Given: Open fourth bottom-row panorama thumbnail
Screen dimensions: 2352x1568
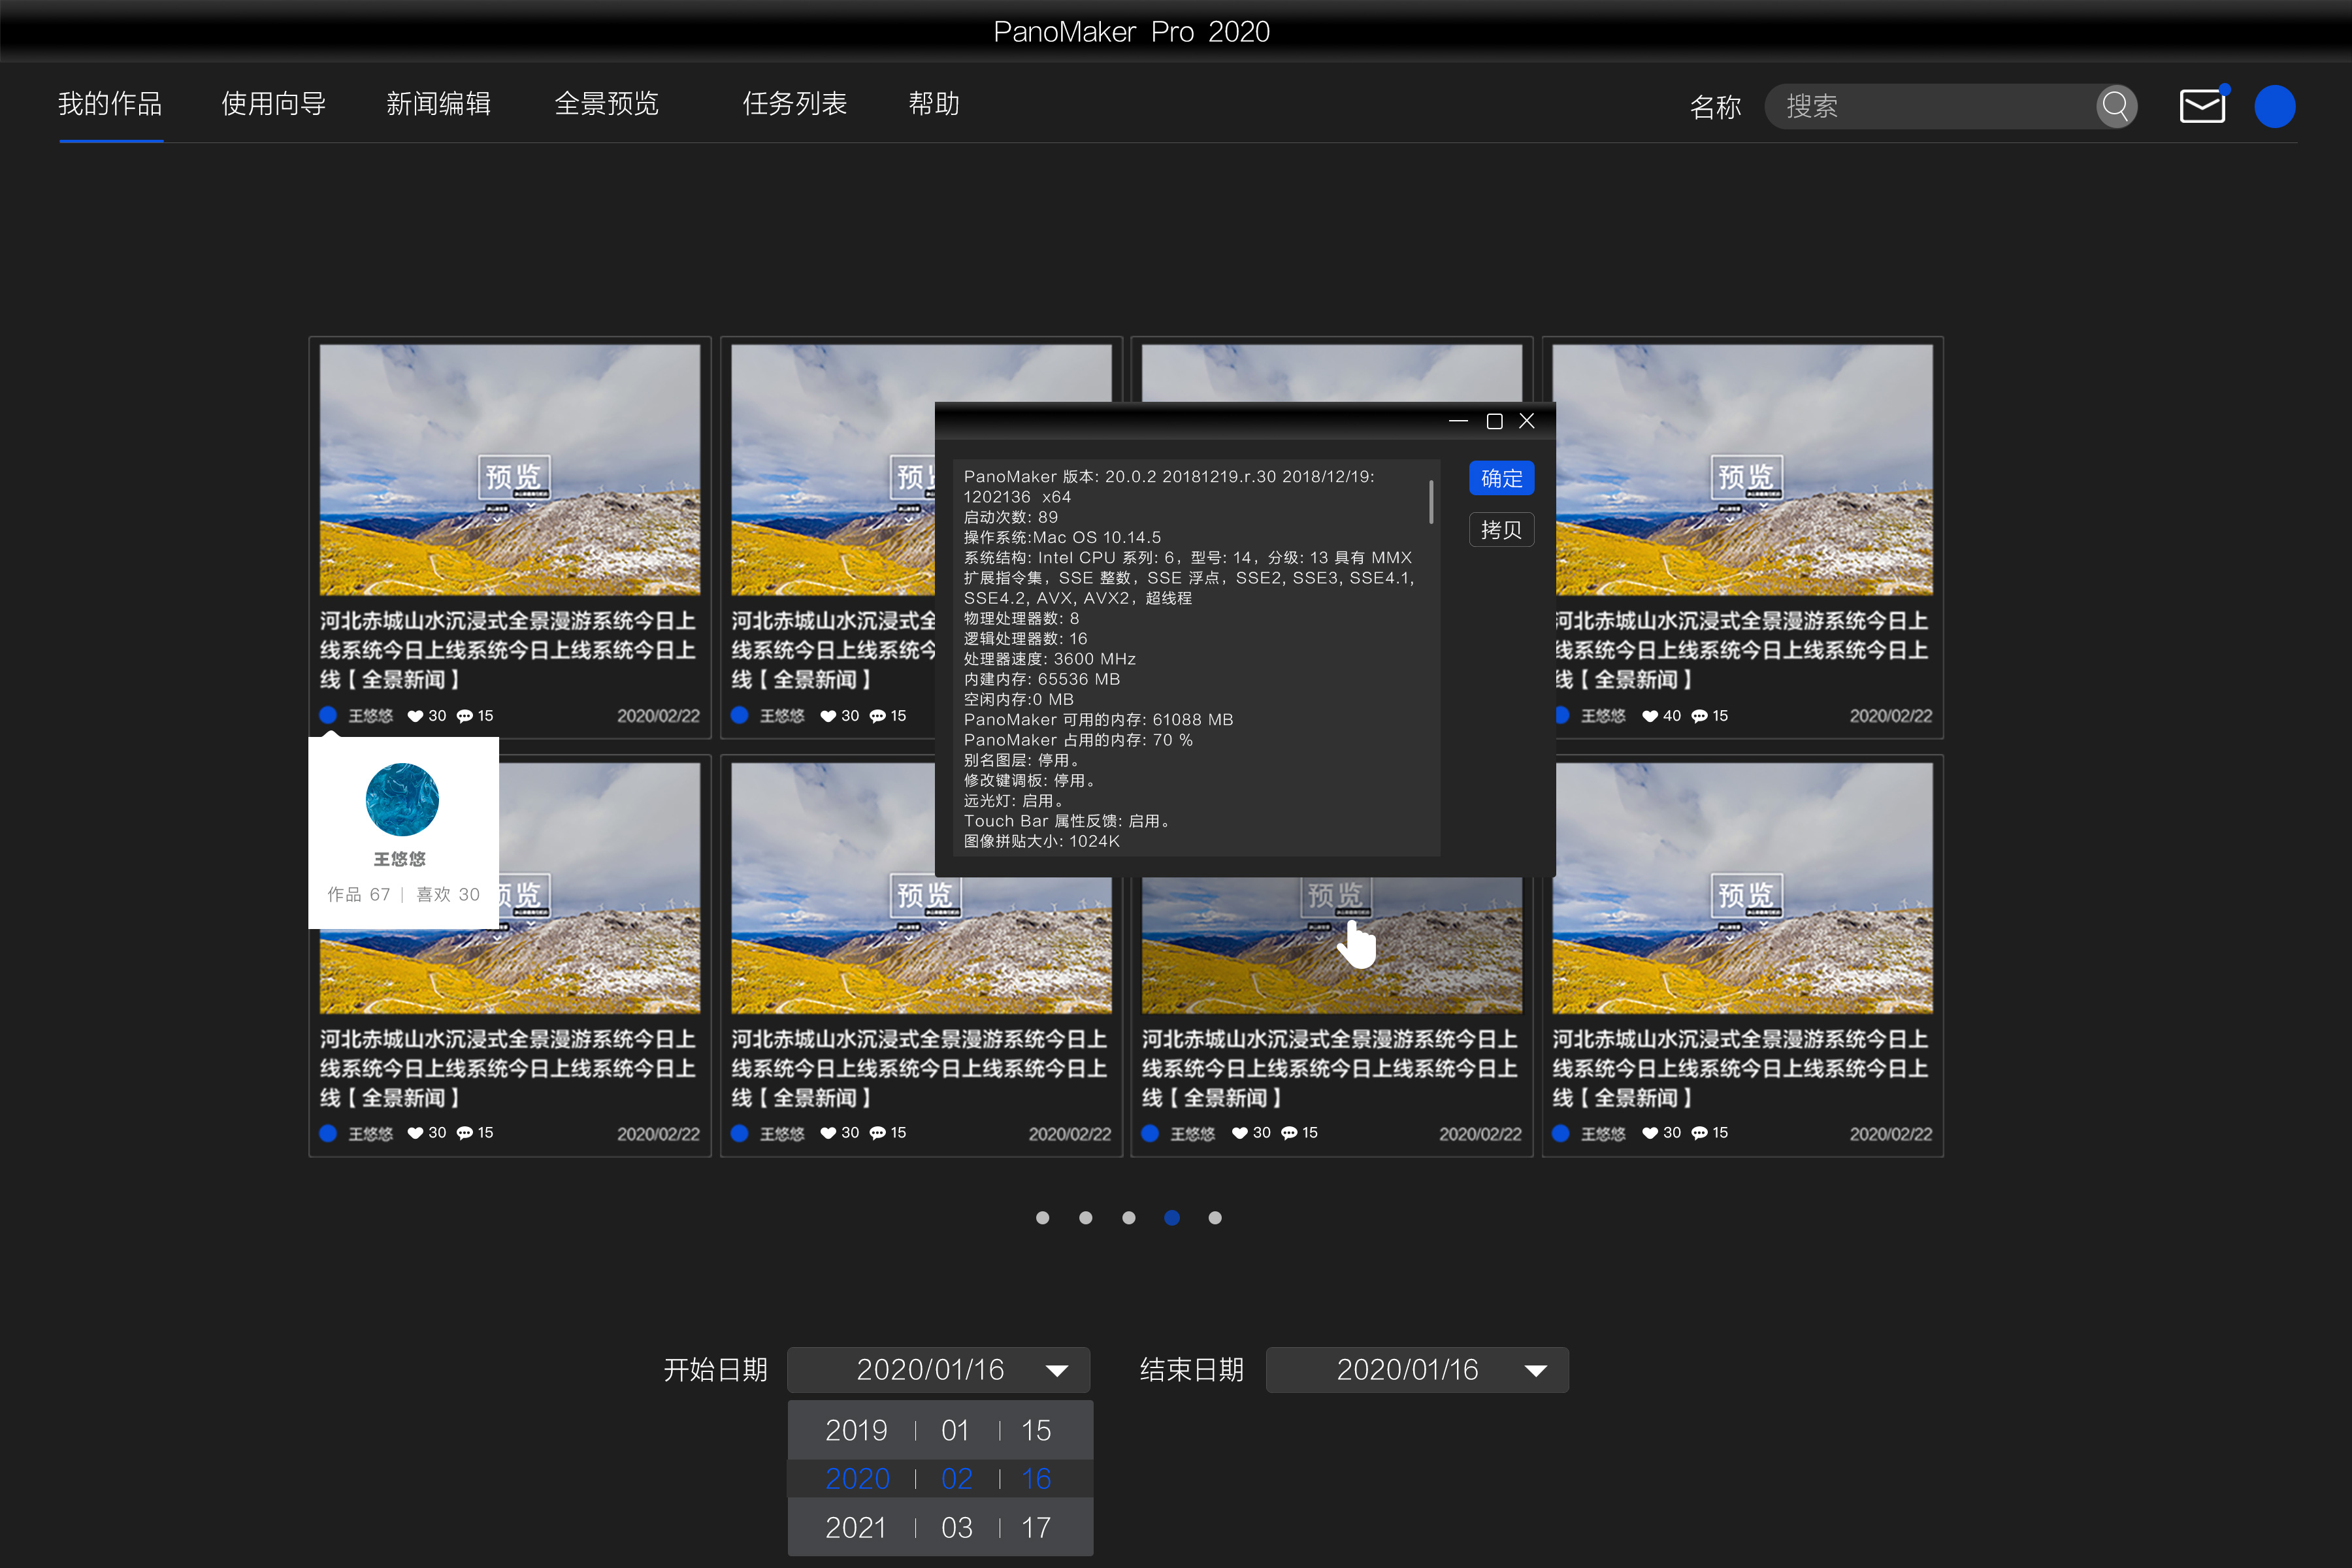Looking at the screenshot, I should (1743, 888).
